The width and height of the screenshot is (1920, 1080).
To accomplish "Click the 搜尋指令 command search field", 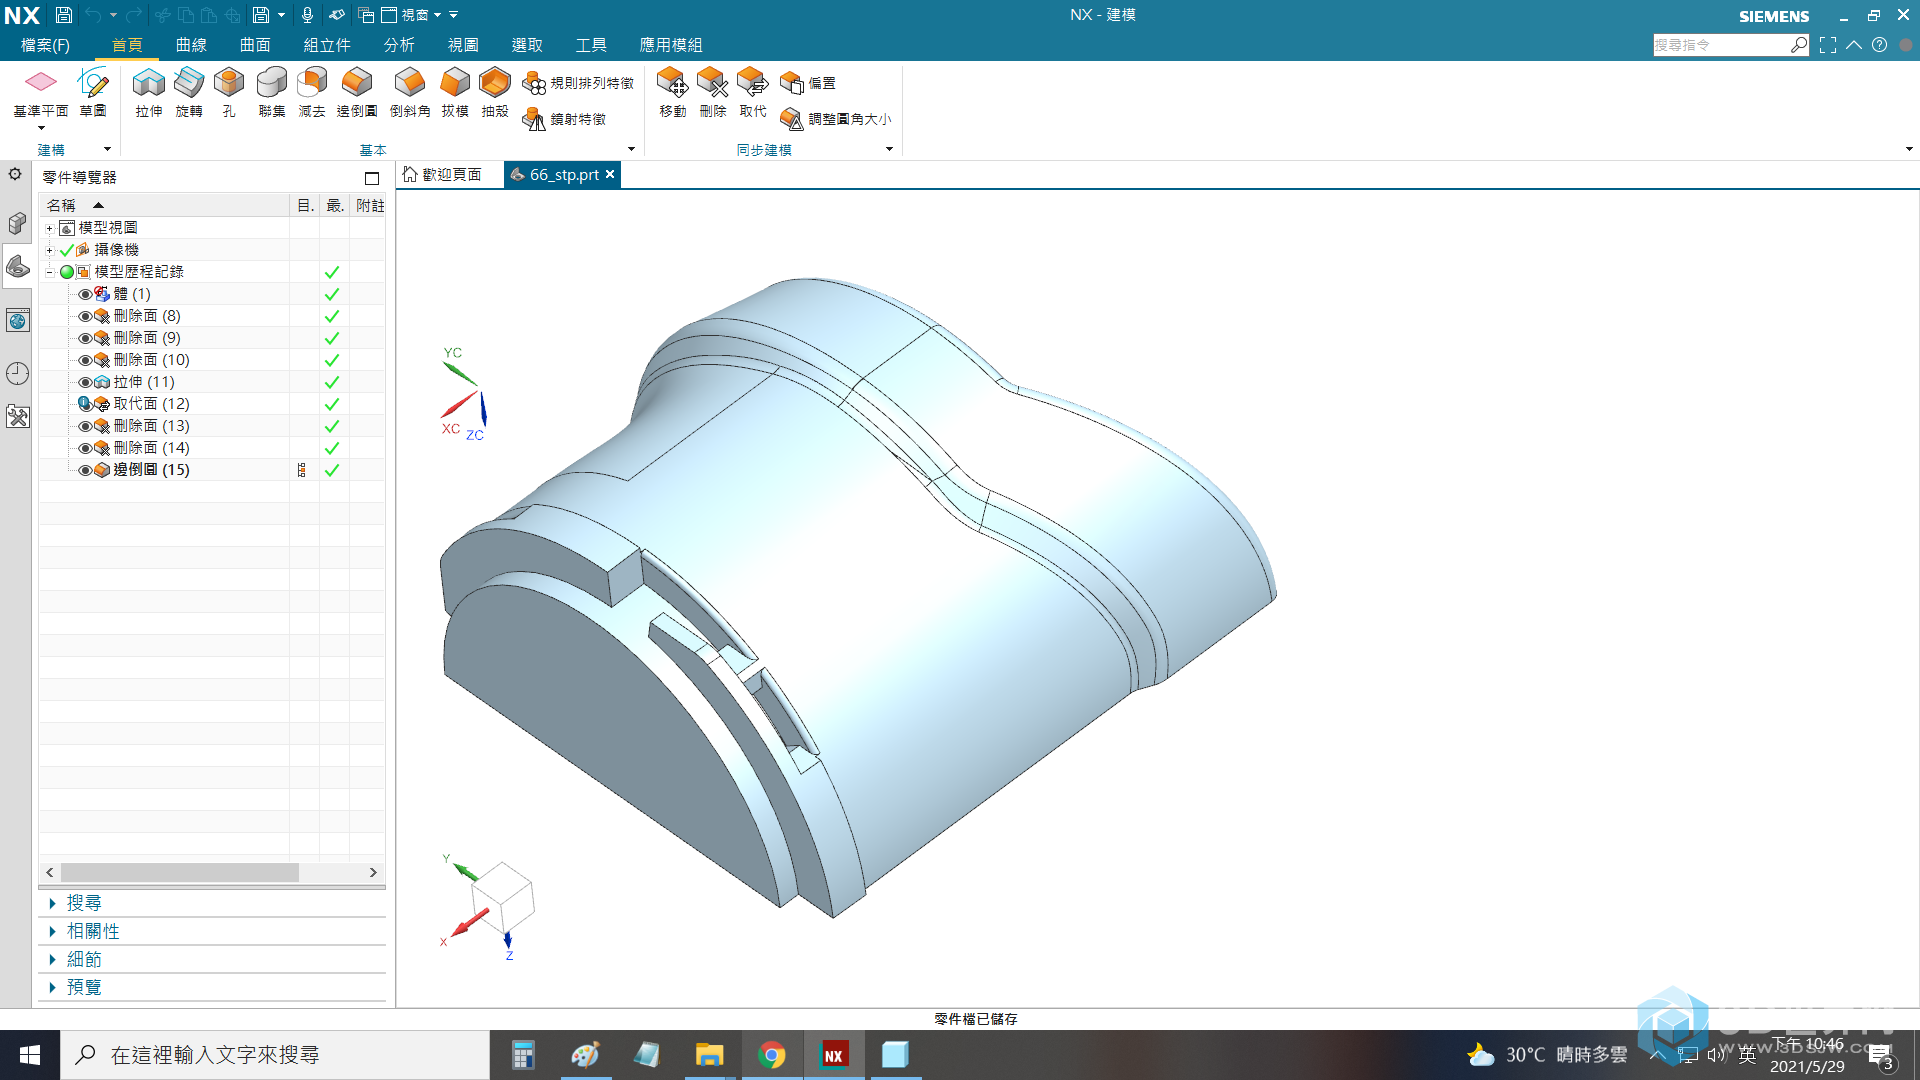I will point(1720,45).
